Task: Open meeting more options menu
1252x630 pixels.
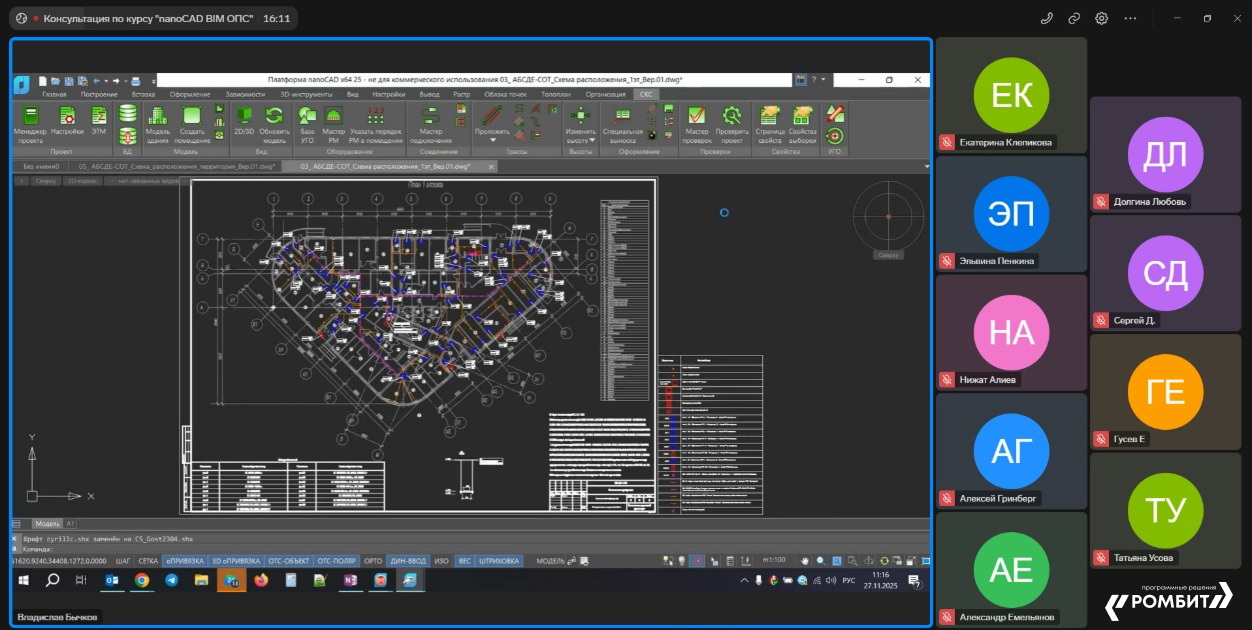Action: tap(1130, 18)
